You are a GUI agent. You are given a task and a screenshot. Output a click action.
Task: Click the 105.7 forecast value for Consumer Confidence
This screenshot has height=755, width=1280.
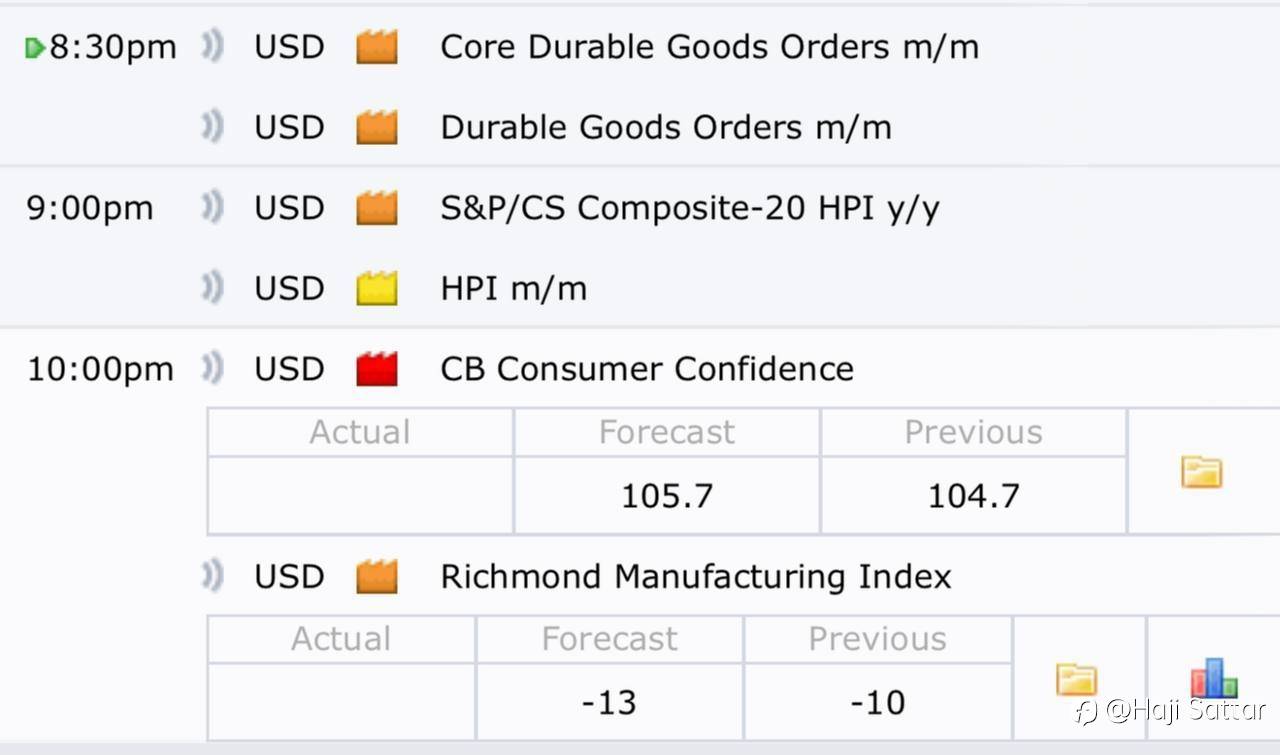[x=667, y=496]
